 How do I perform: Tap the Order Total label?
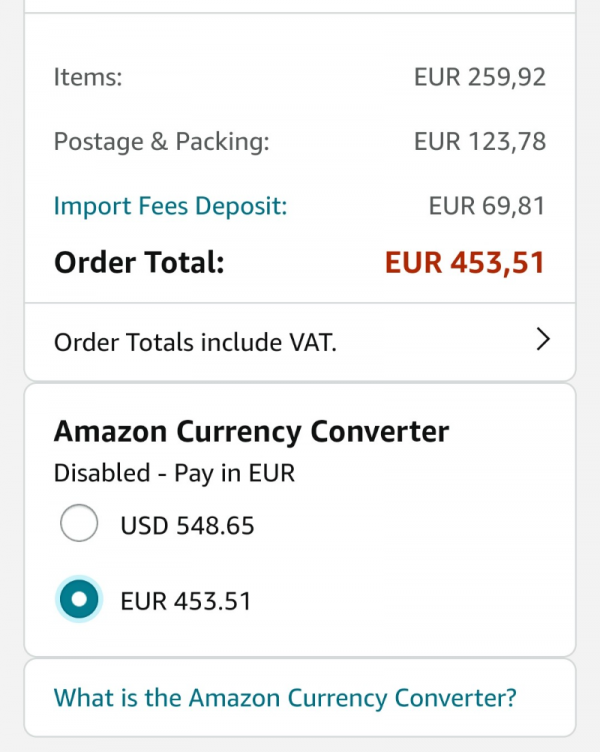139,263
